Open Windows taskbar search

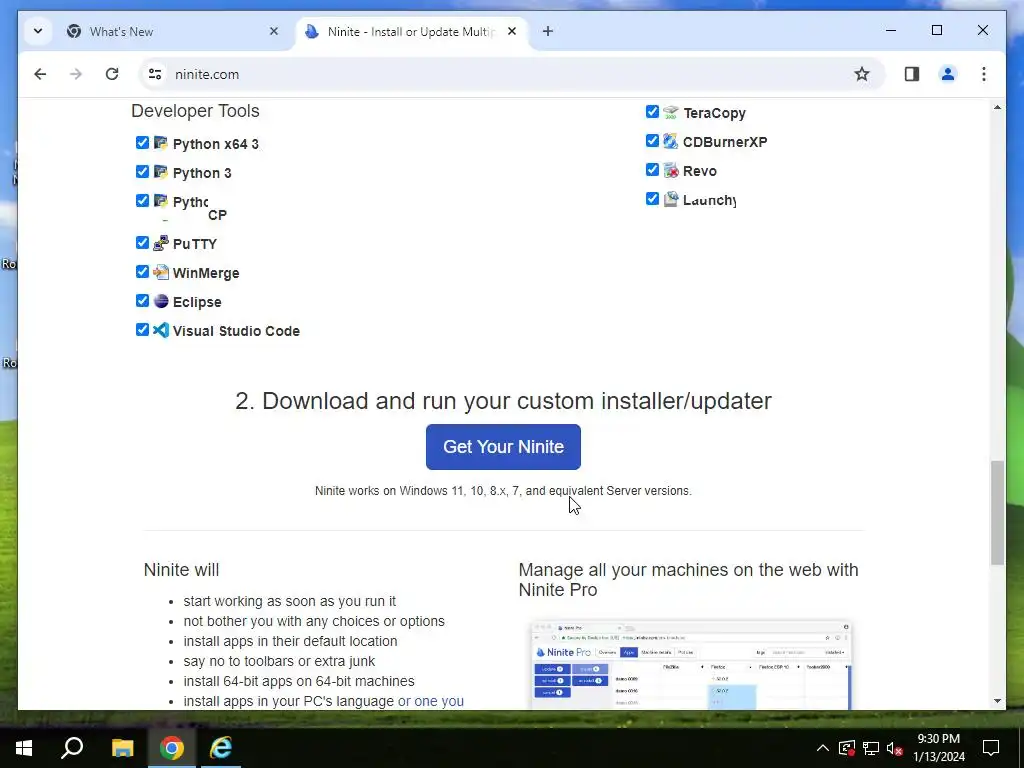point(72,748)
